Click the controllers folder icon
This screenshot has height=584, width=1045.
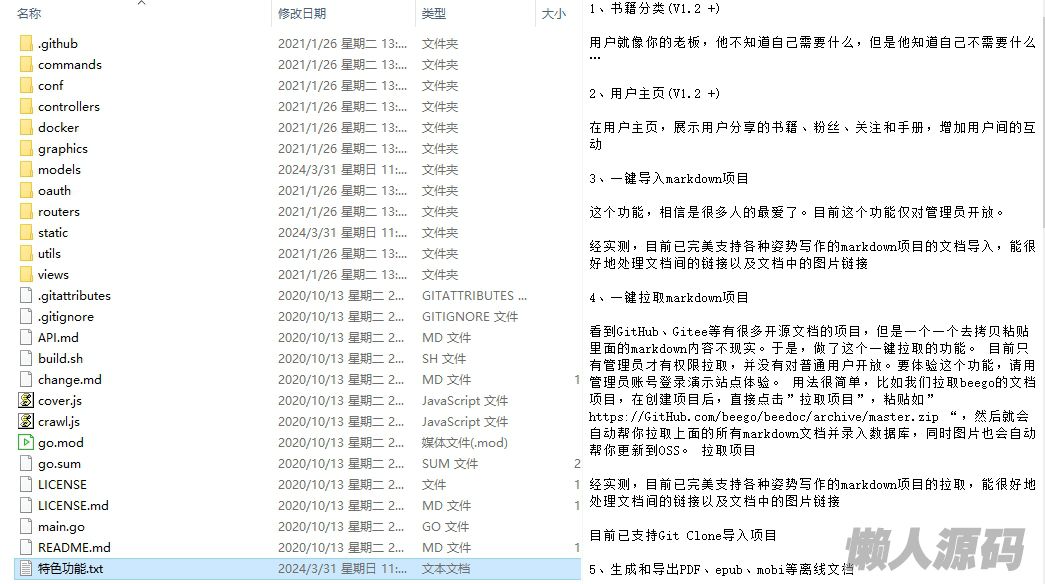click(26, 107)
